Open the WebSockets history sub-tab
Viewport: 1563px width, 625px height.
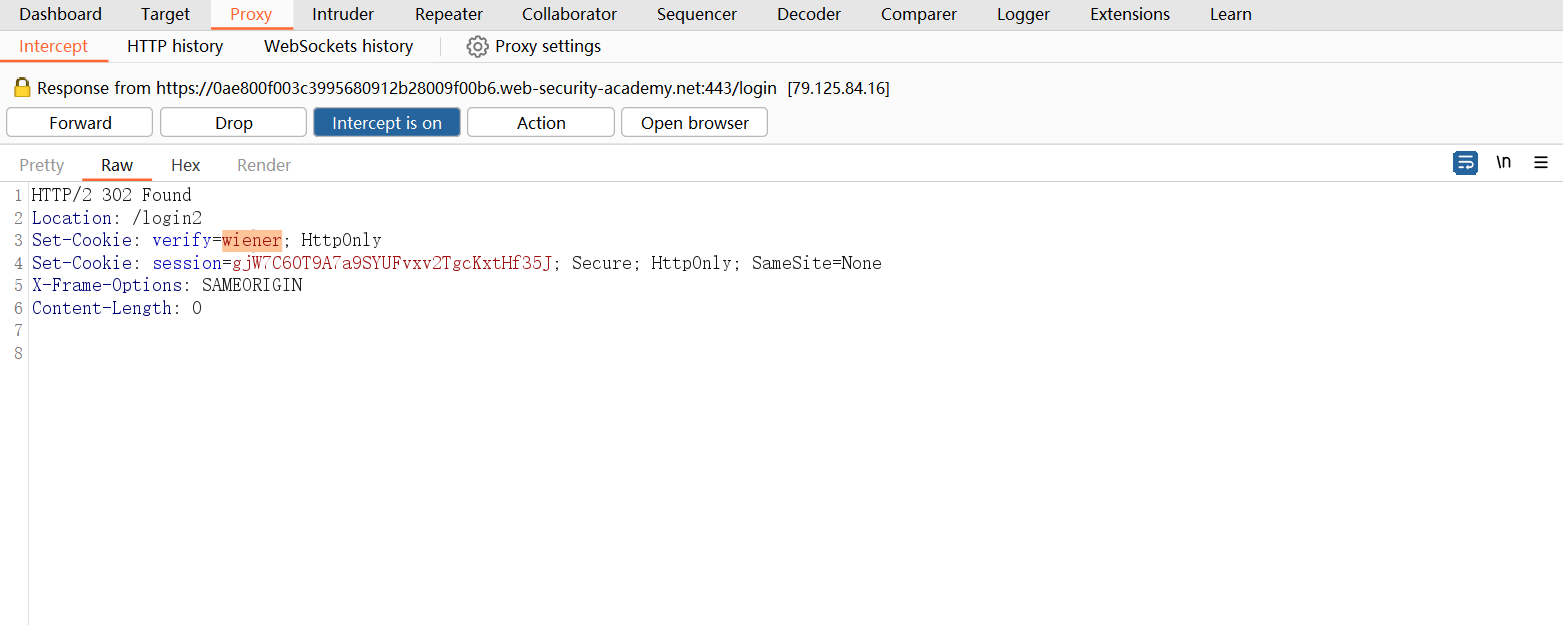[x=338, y=46]
